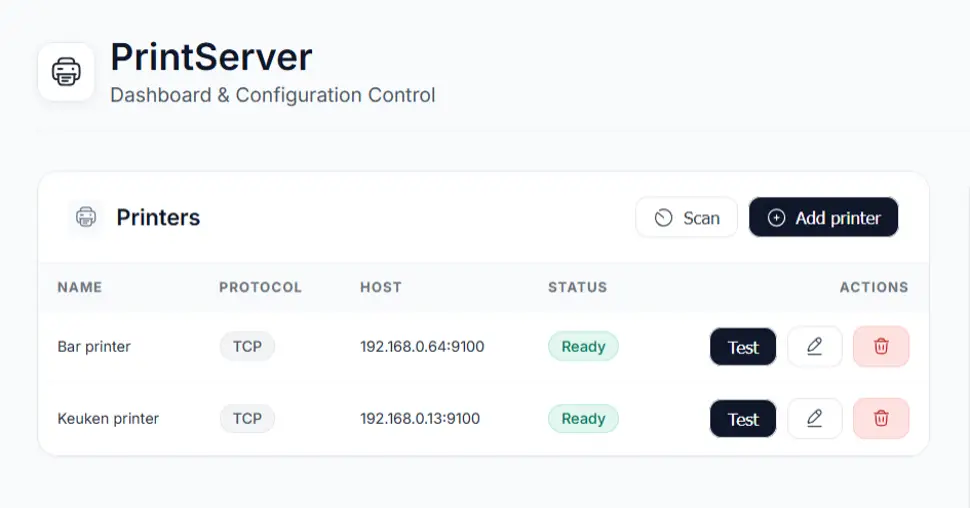Click the Host column header
Viewport: 970px width, 508px height.
[380, 287]
